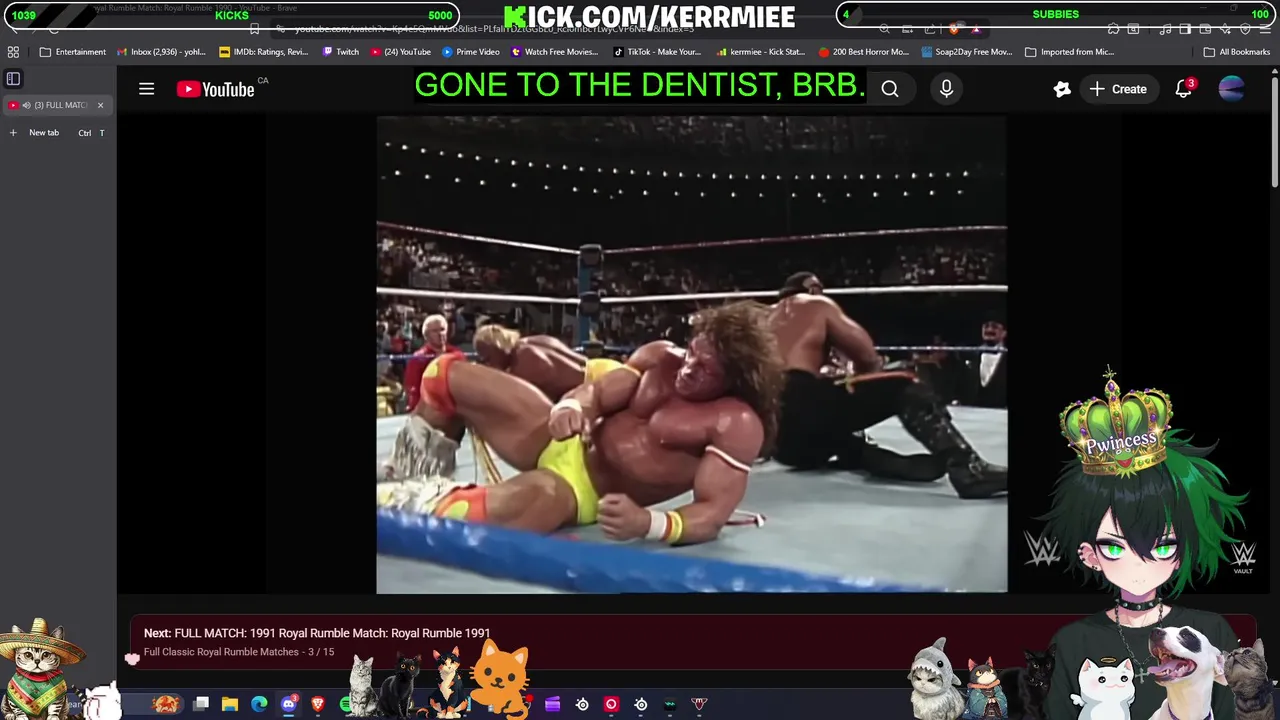The image size is (1280, 720).
Task: Launch Microsoft Edge from the taskbar
Action: coord(259,704)
